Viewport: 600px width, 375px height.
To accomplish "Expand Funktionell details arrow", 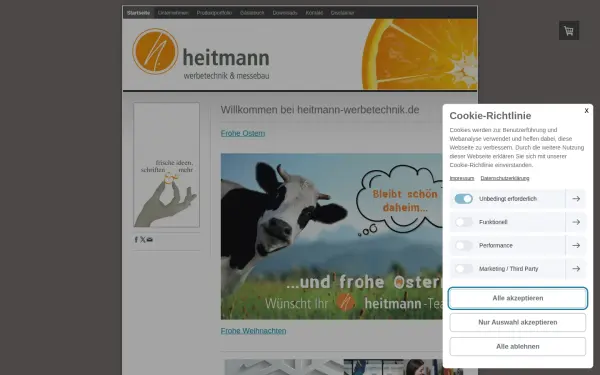I will (x=576, y=222).
